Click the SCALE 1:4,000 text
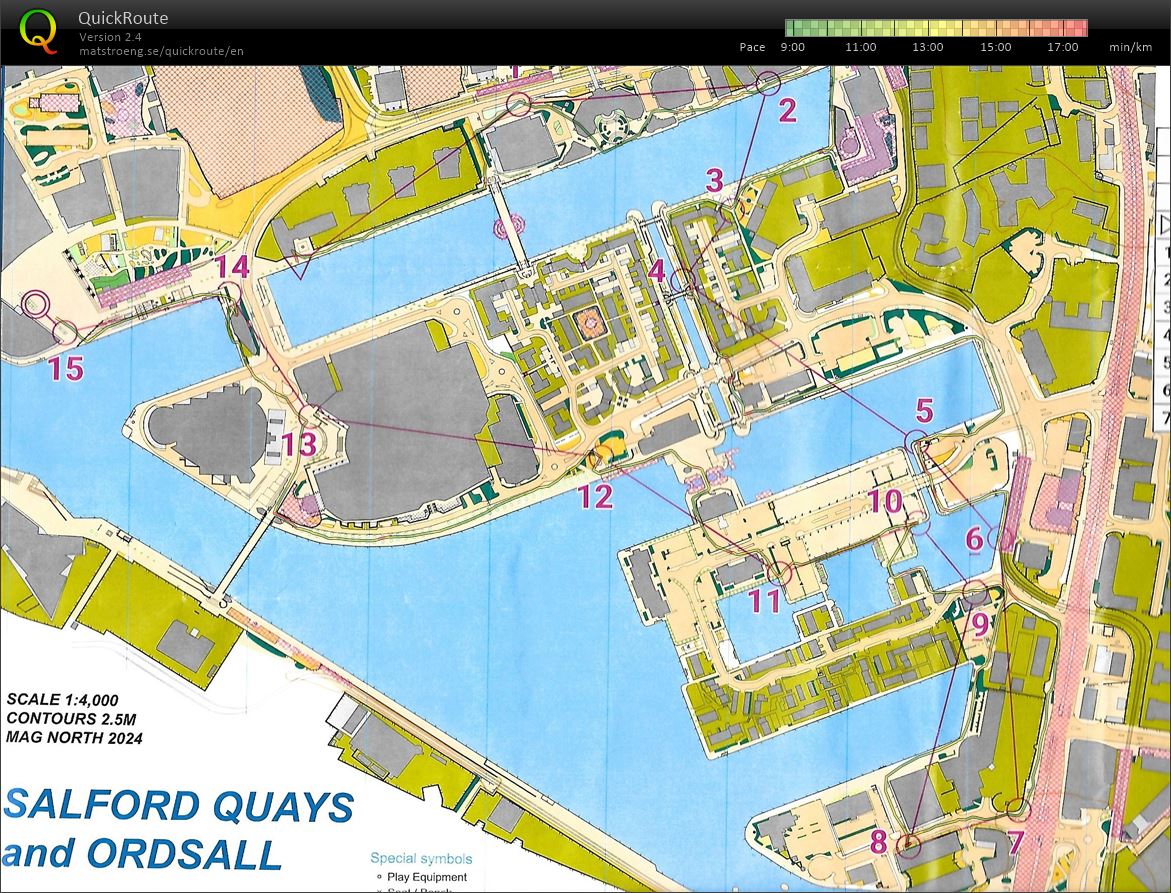Screen dimensions: 1171x893 pos(62,700)
